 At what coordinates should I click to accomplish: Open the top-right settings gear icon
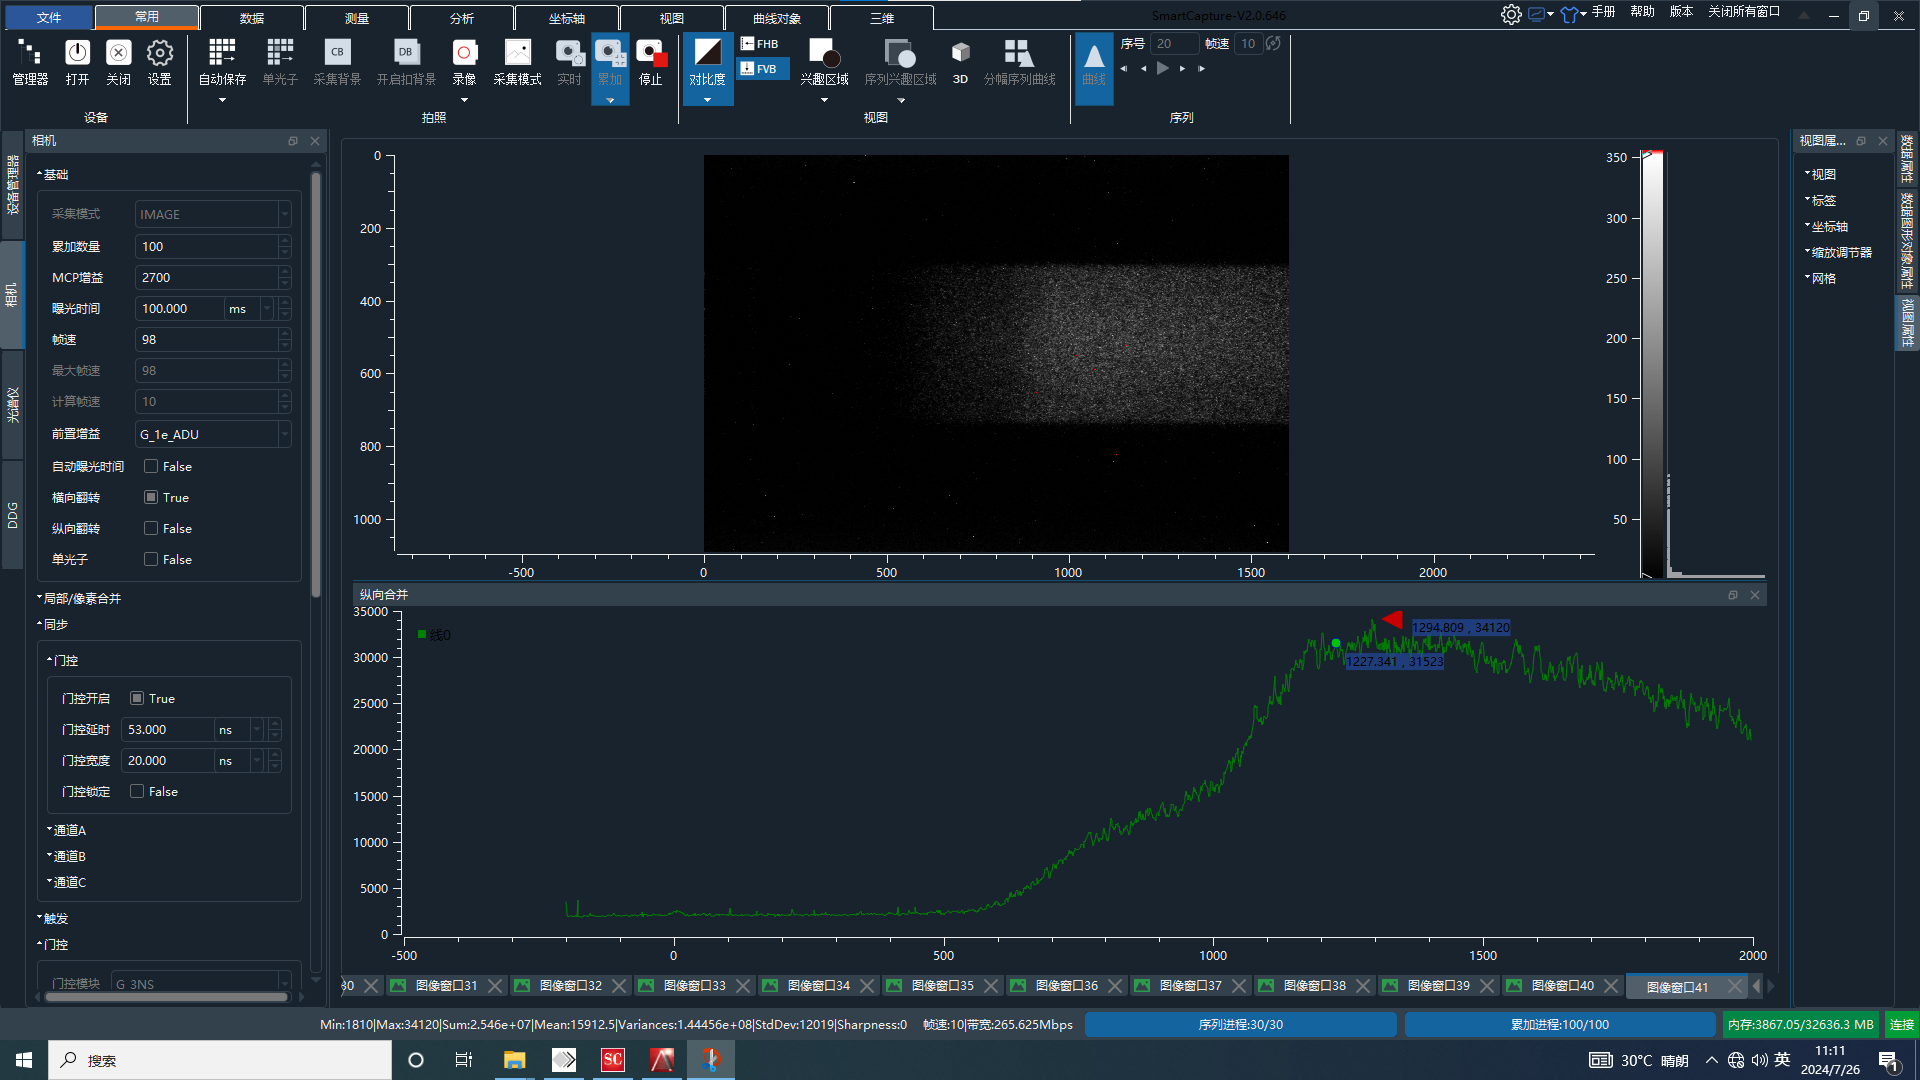tap(1511, 14)
